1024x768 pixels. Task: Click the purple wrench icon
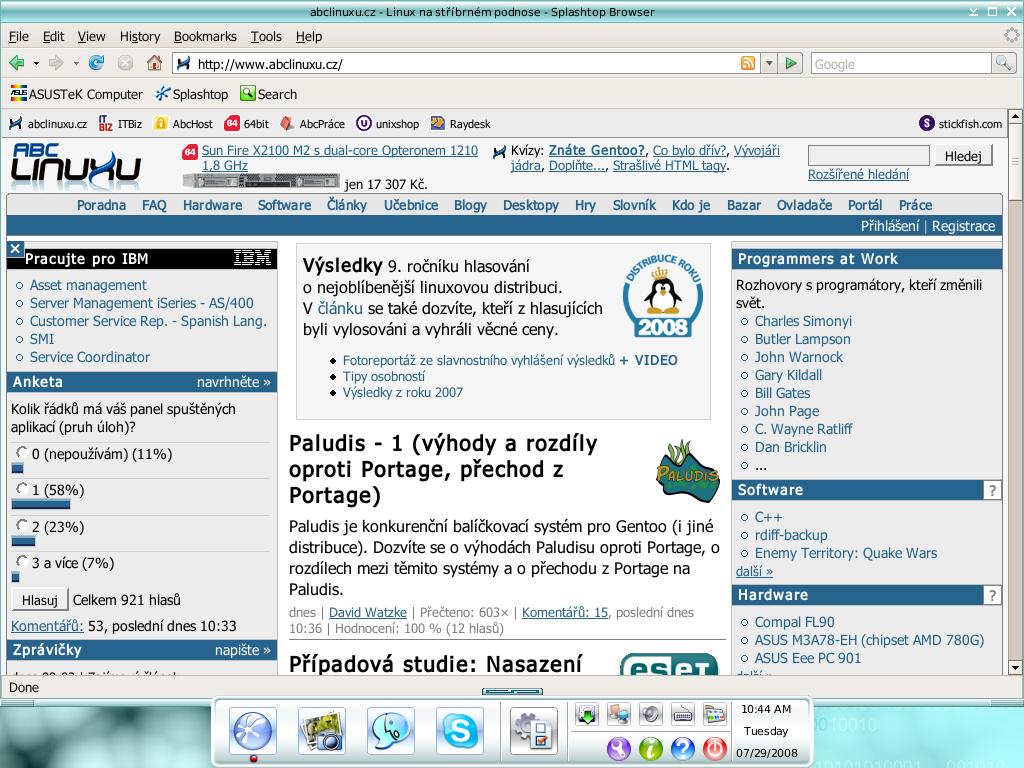coord(618,748)
